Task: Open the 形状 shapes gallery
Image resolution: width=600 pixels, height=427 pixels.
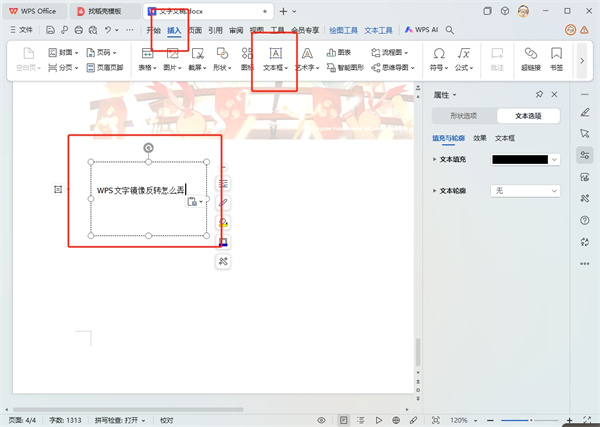Action: pos(222,59)
